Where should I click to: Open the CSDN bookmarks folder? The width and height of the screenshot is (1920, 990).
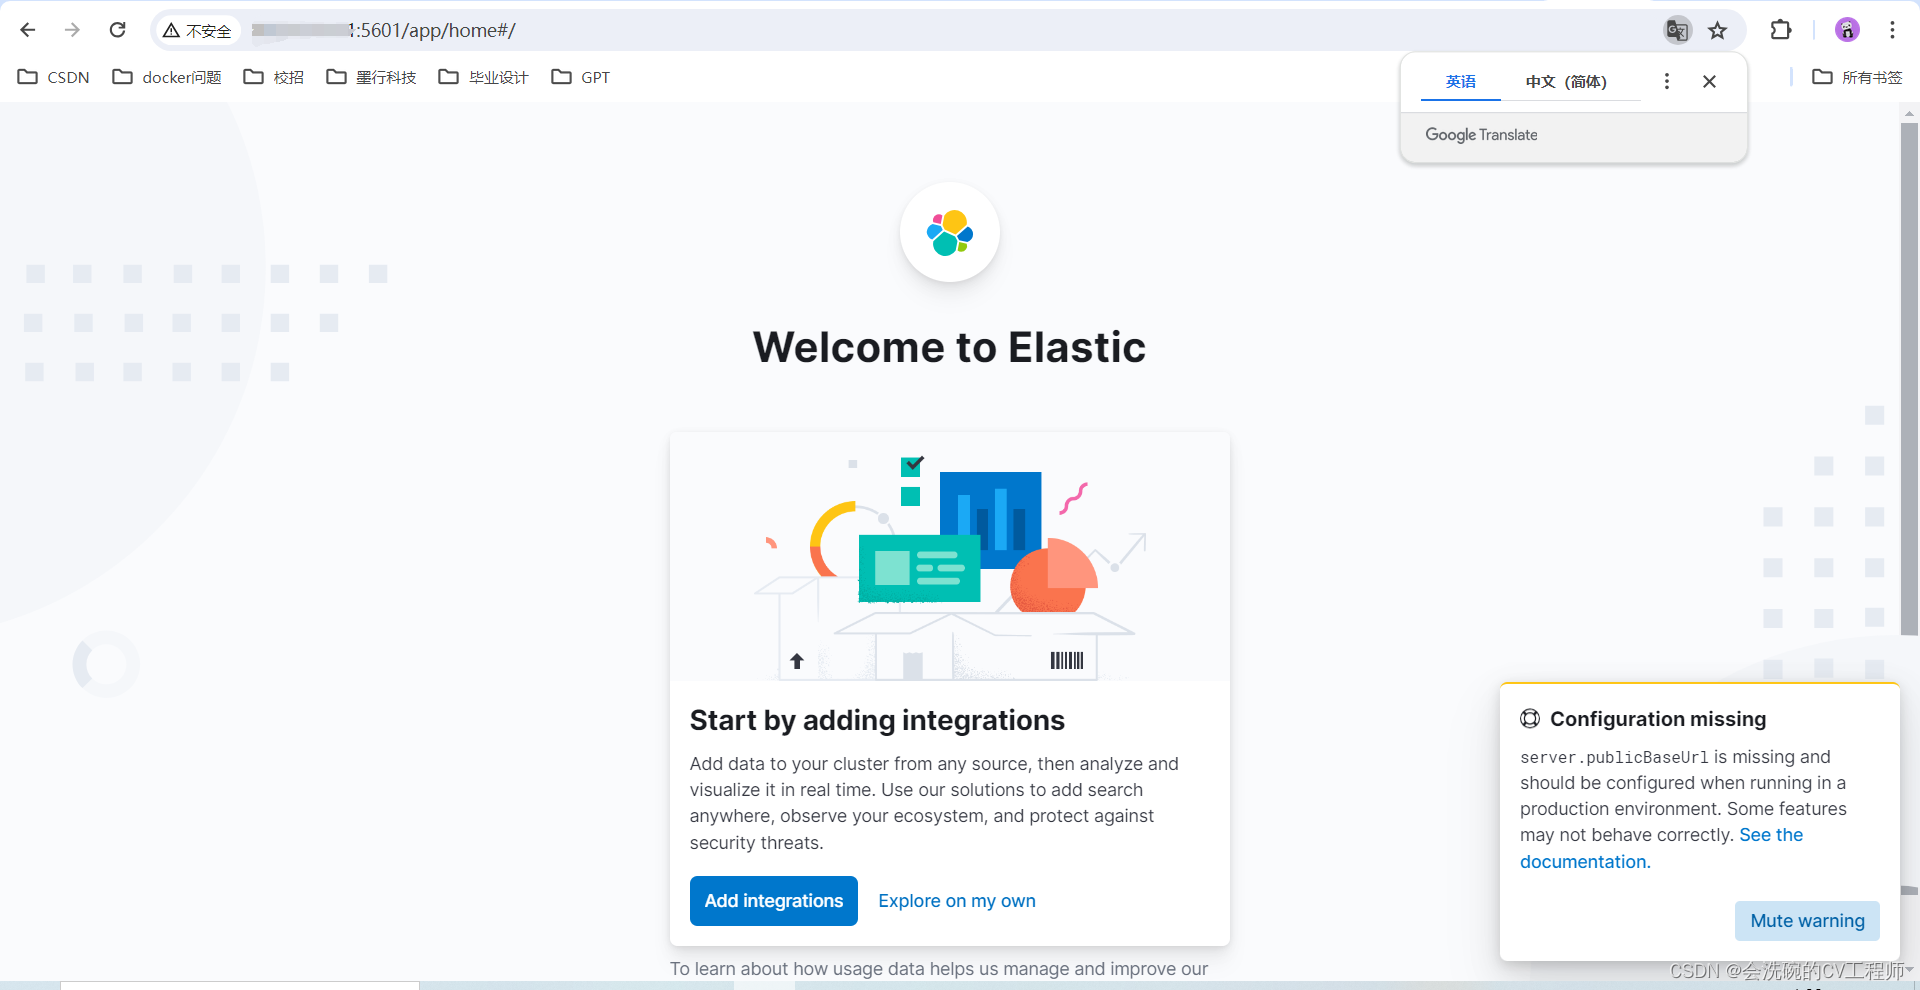click(x=54, y=77)
